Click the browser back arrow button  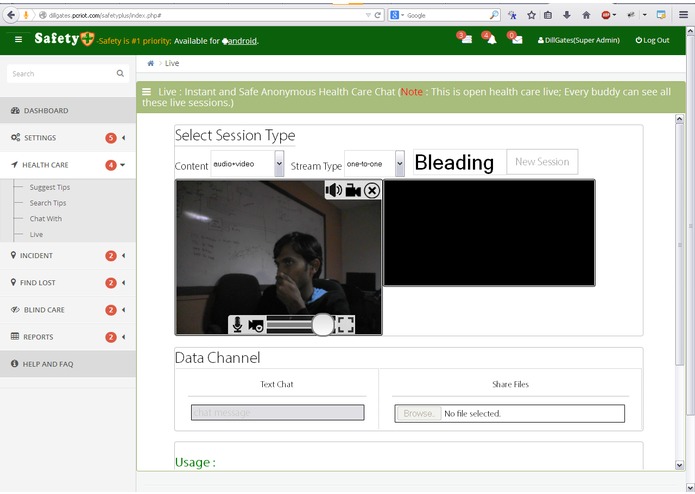click(11, 15)
